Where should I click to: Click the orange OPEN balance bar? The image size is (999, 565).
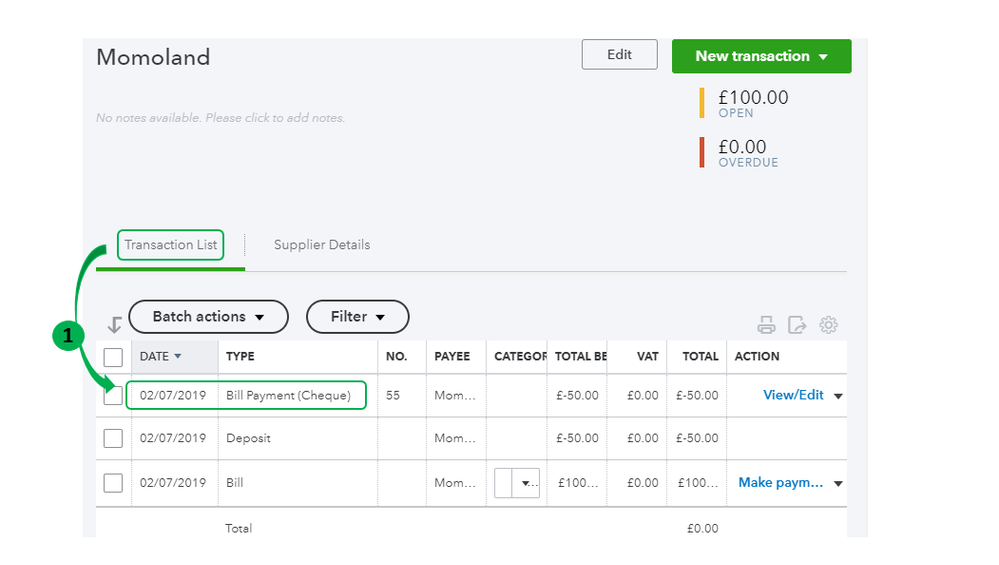[x=702, y=103]
